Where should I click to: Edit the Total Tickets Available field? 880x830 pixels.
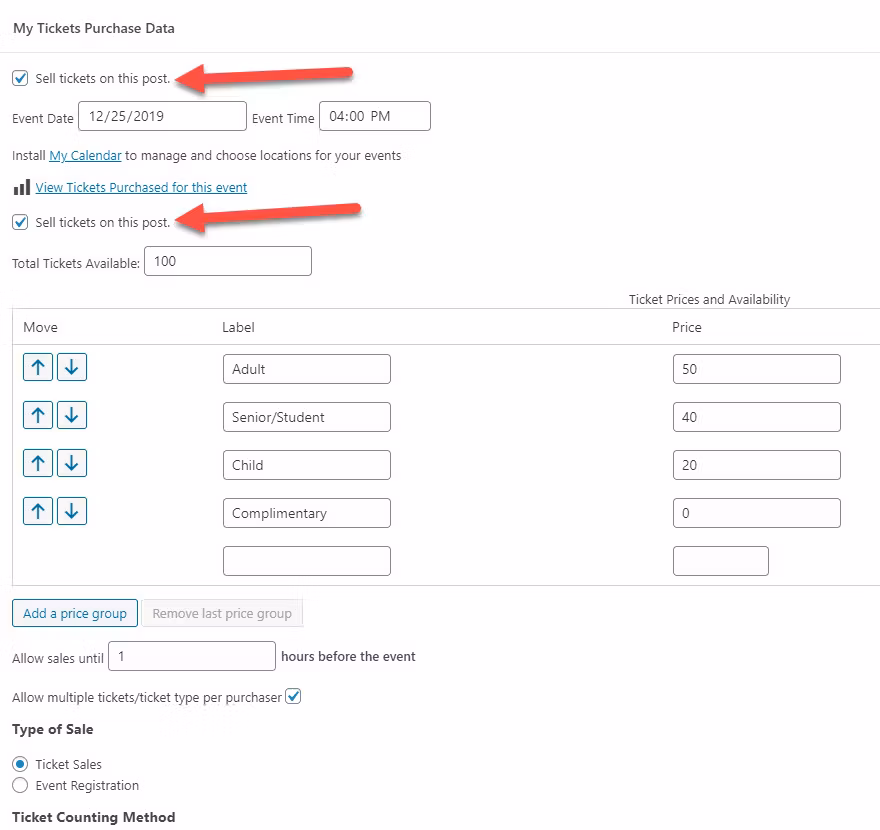pyautogui.click(x=227, y=261)
